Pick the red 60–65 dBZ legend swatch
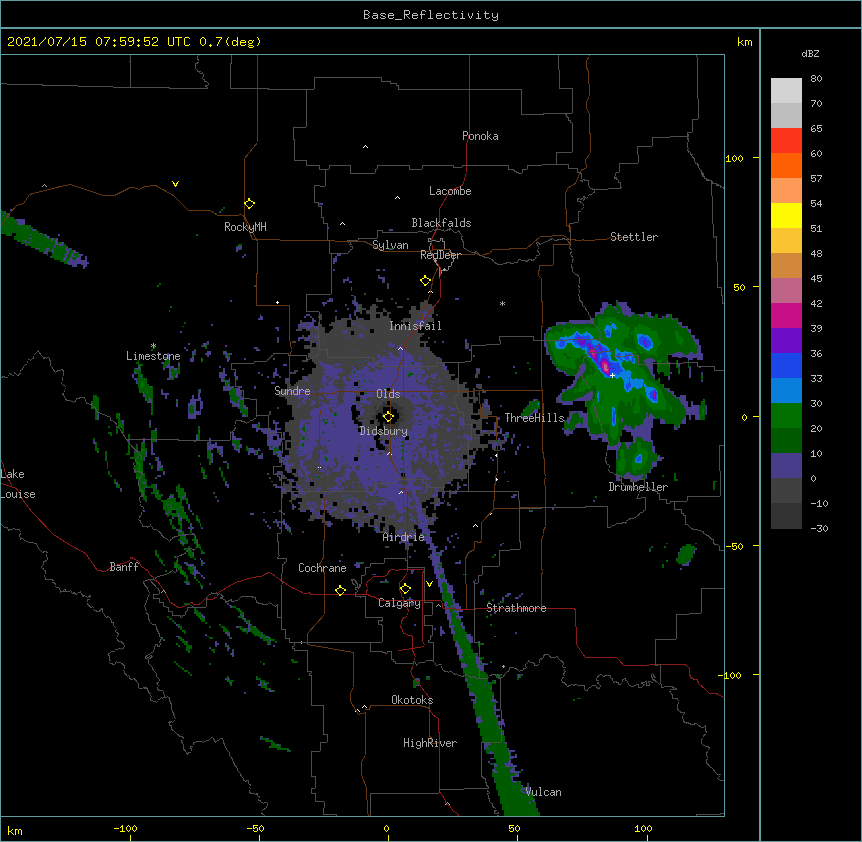862x842 pixels. [x=786, y=140]
